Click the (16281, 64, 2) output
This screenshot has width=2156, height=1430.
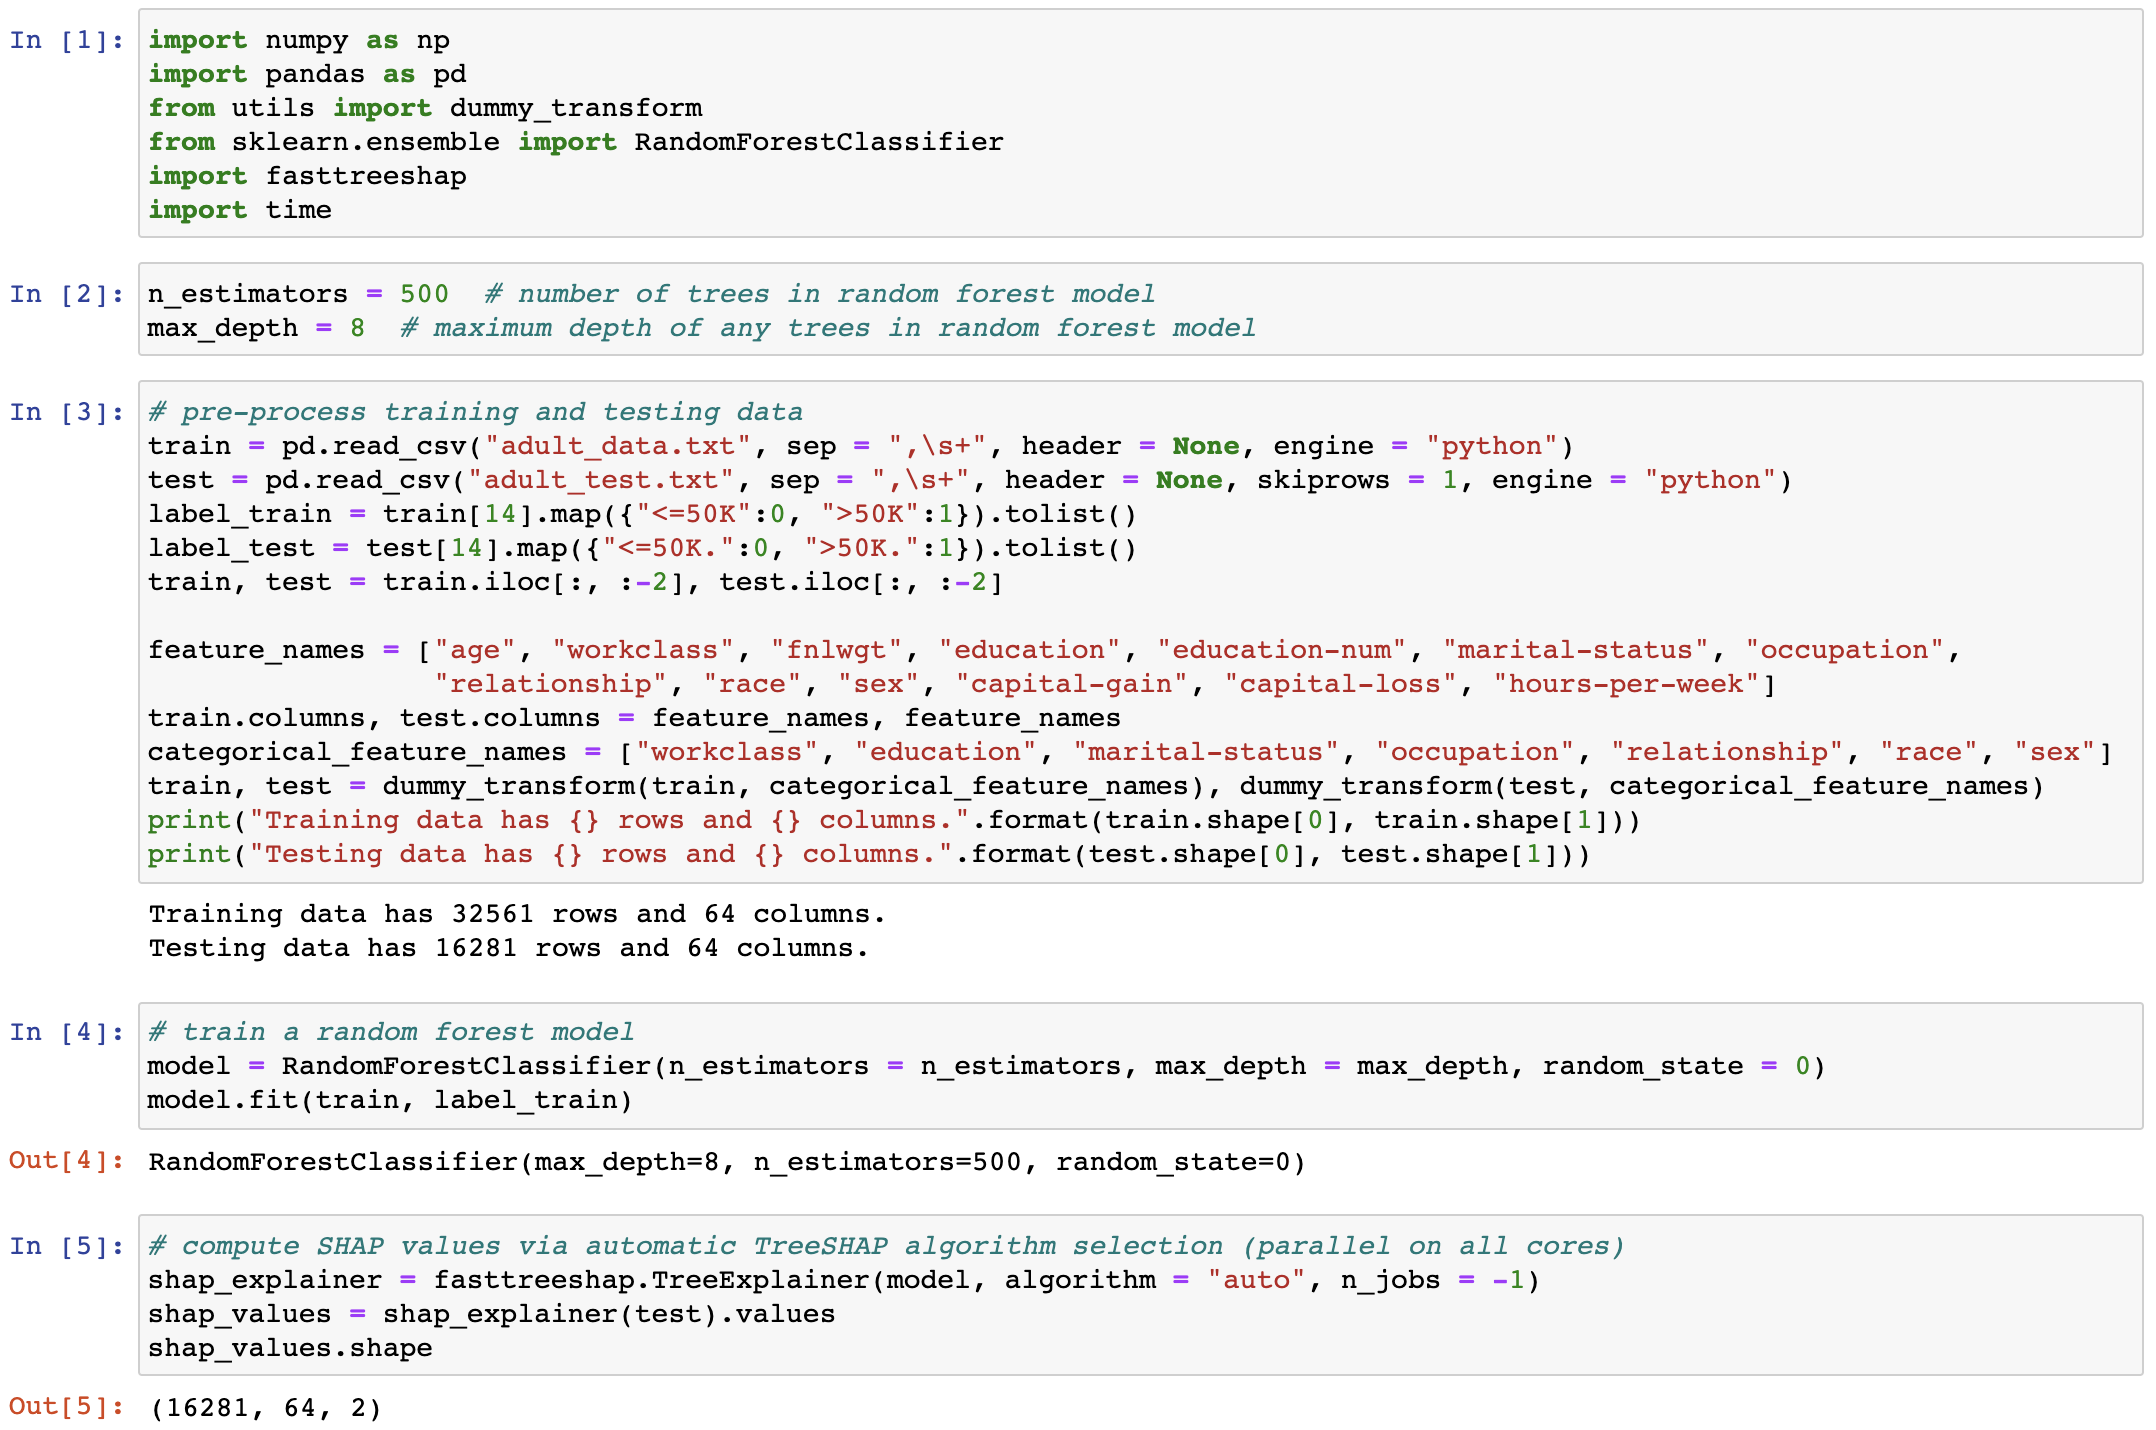click(x=266, y=1408)
